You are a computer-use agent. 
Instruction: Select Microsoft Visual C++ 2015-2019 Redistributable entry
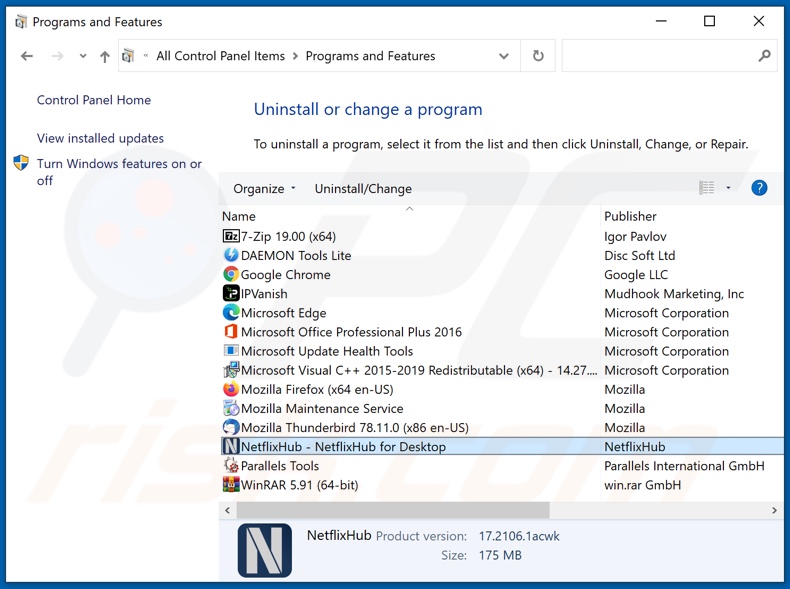coord(419,370)
